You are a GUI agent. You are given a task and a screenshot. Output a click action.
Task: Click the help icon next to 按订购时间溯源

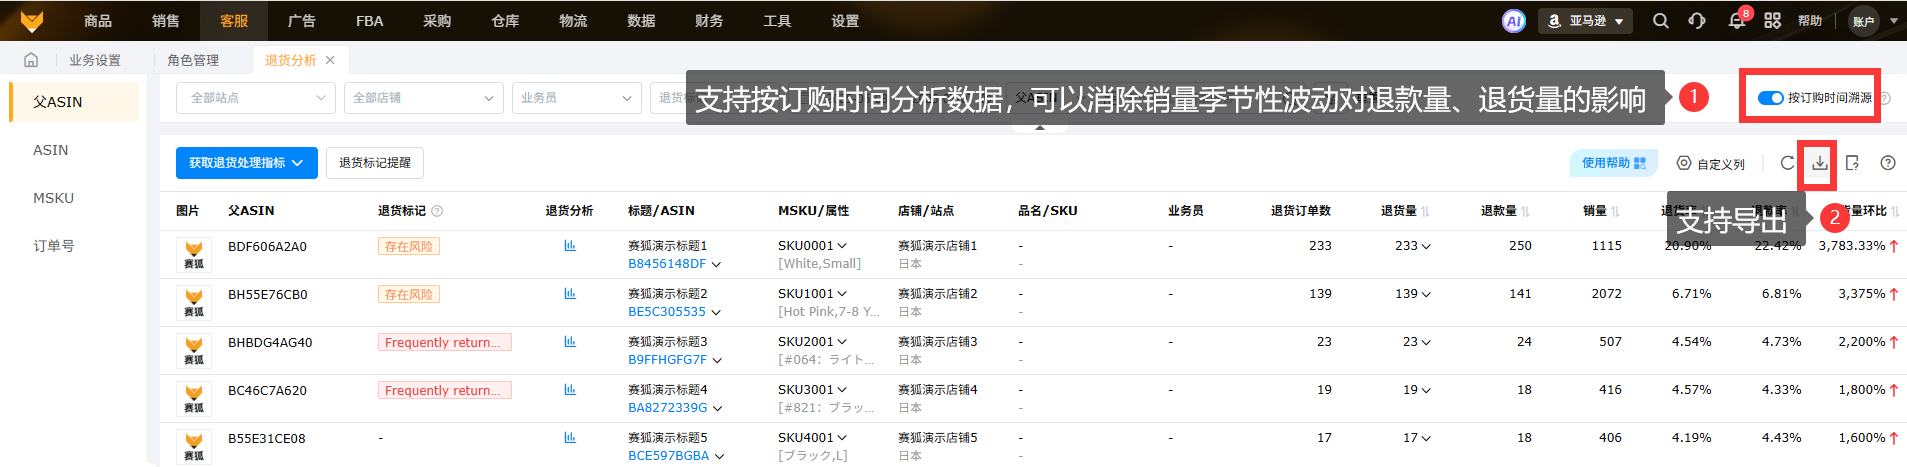[1884, 98]
